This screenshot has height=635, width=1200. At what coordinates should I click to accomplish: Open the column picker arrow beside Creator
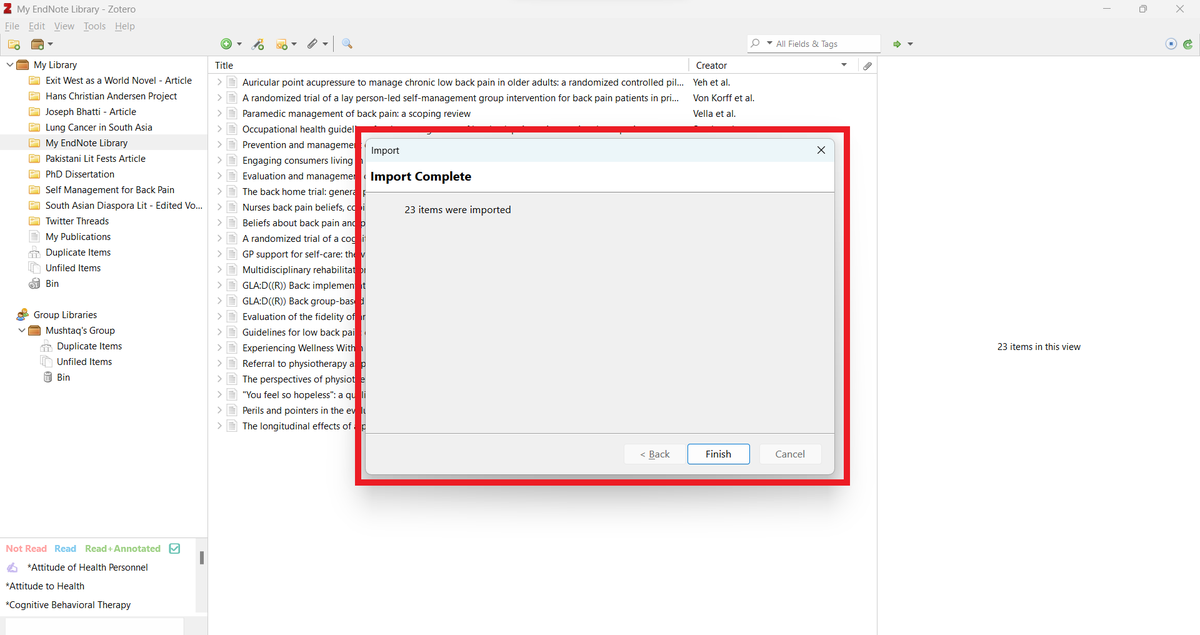[x=844, y=65]
